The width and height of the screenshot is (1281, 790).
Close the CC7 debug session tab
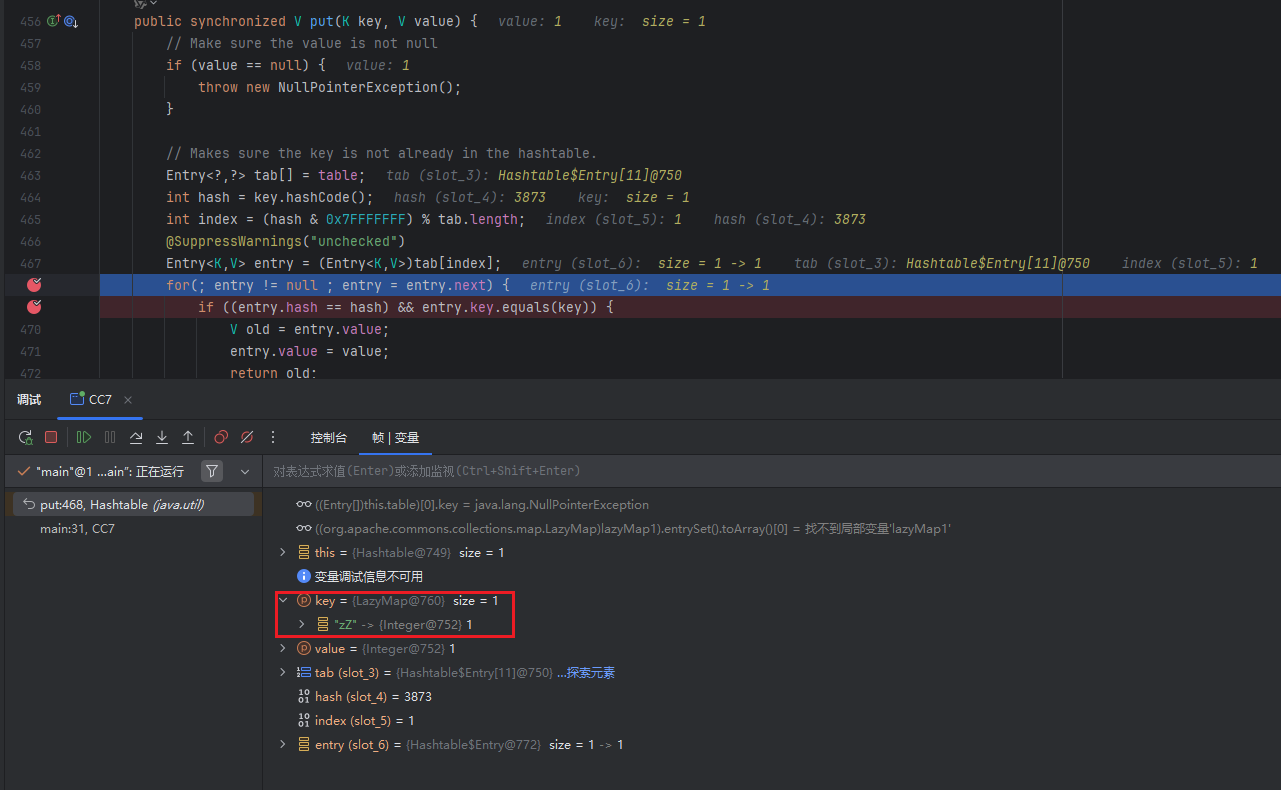click(128, 400)
